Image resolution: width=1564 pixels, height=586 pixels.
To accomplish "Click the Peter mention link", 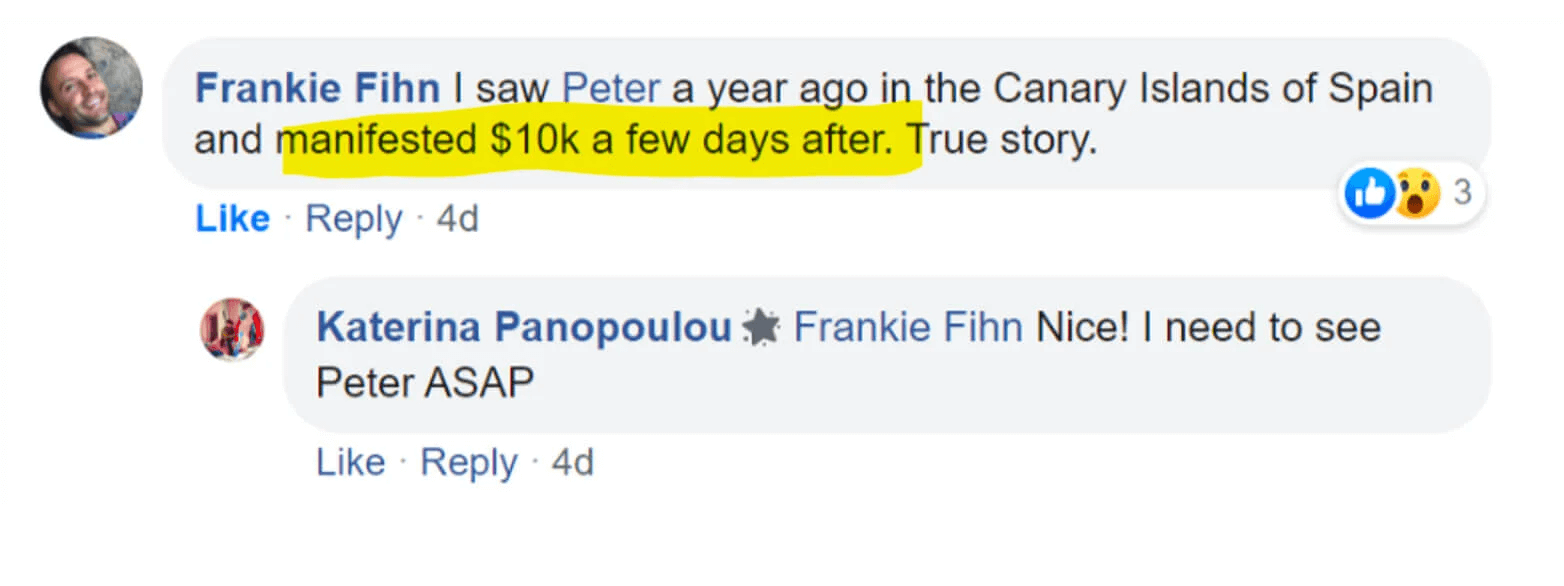I will [x=611, y=89].
